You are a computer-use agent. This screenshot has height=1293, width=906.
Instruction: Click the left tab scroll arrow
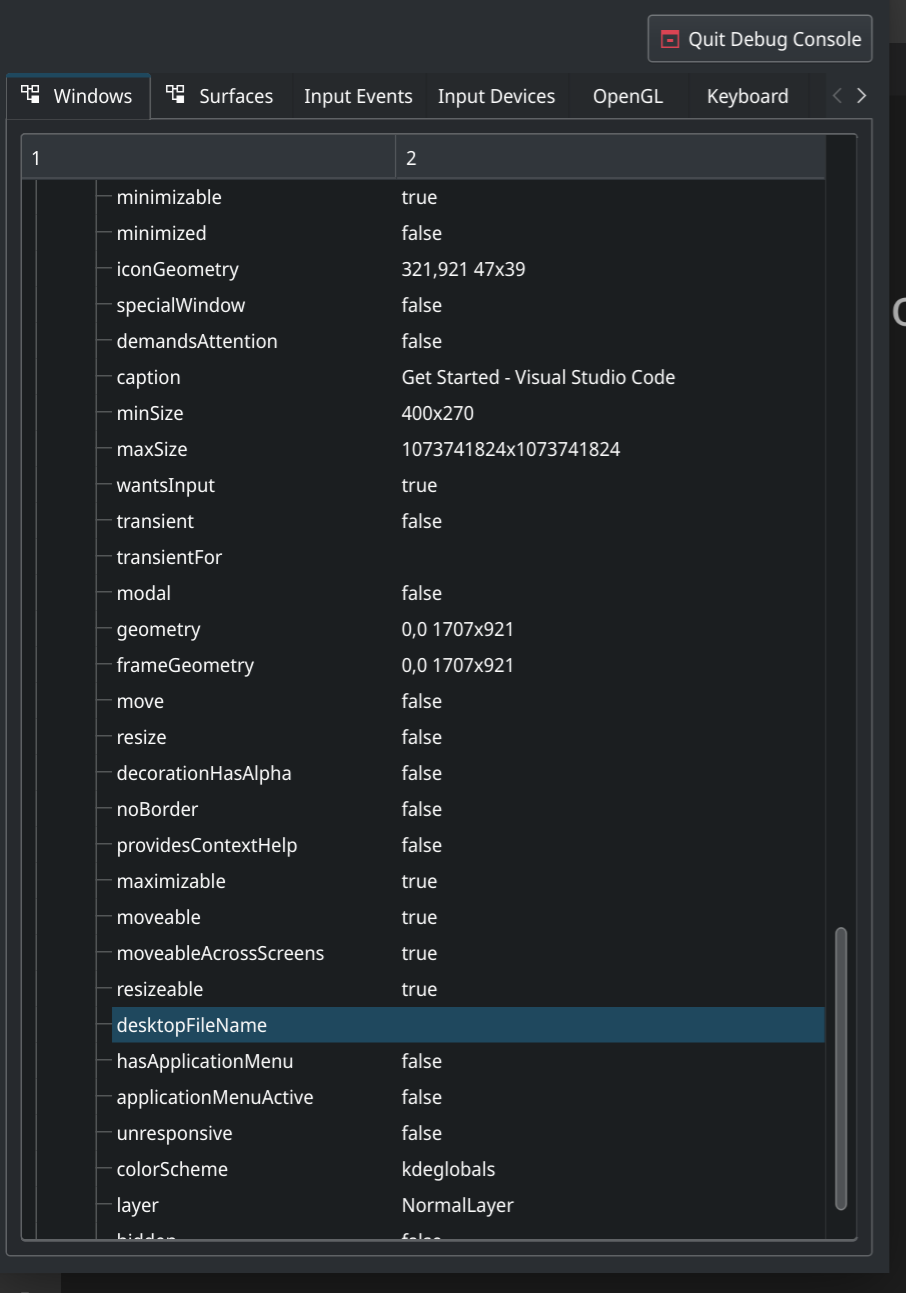pos(838,95)
